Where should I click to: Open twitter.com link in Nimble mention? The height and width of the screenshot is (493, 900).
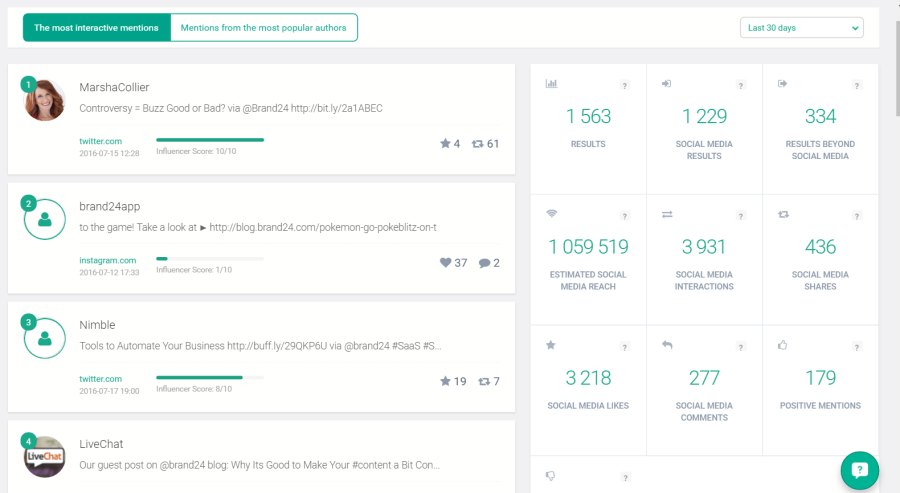coord(100,379)
